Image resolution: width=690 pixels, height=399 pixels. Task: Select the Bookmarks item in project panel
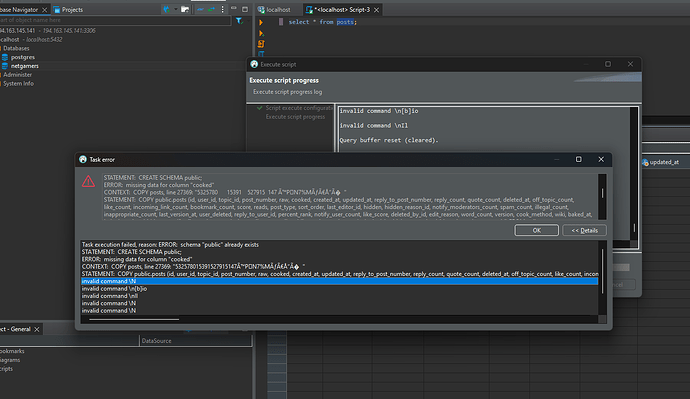(x=12, y=351)
